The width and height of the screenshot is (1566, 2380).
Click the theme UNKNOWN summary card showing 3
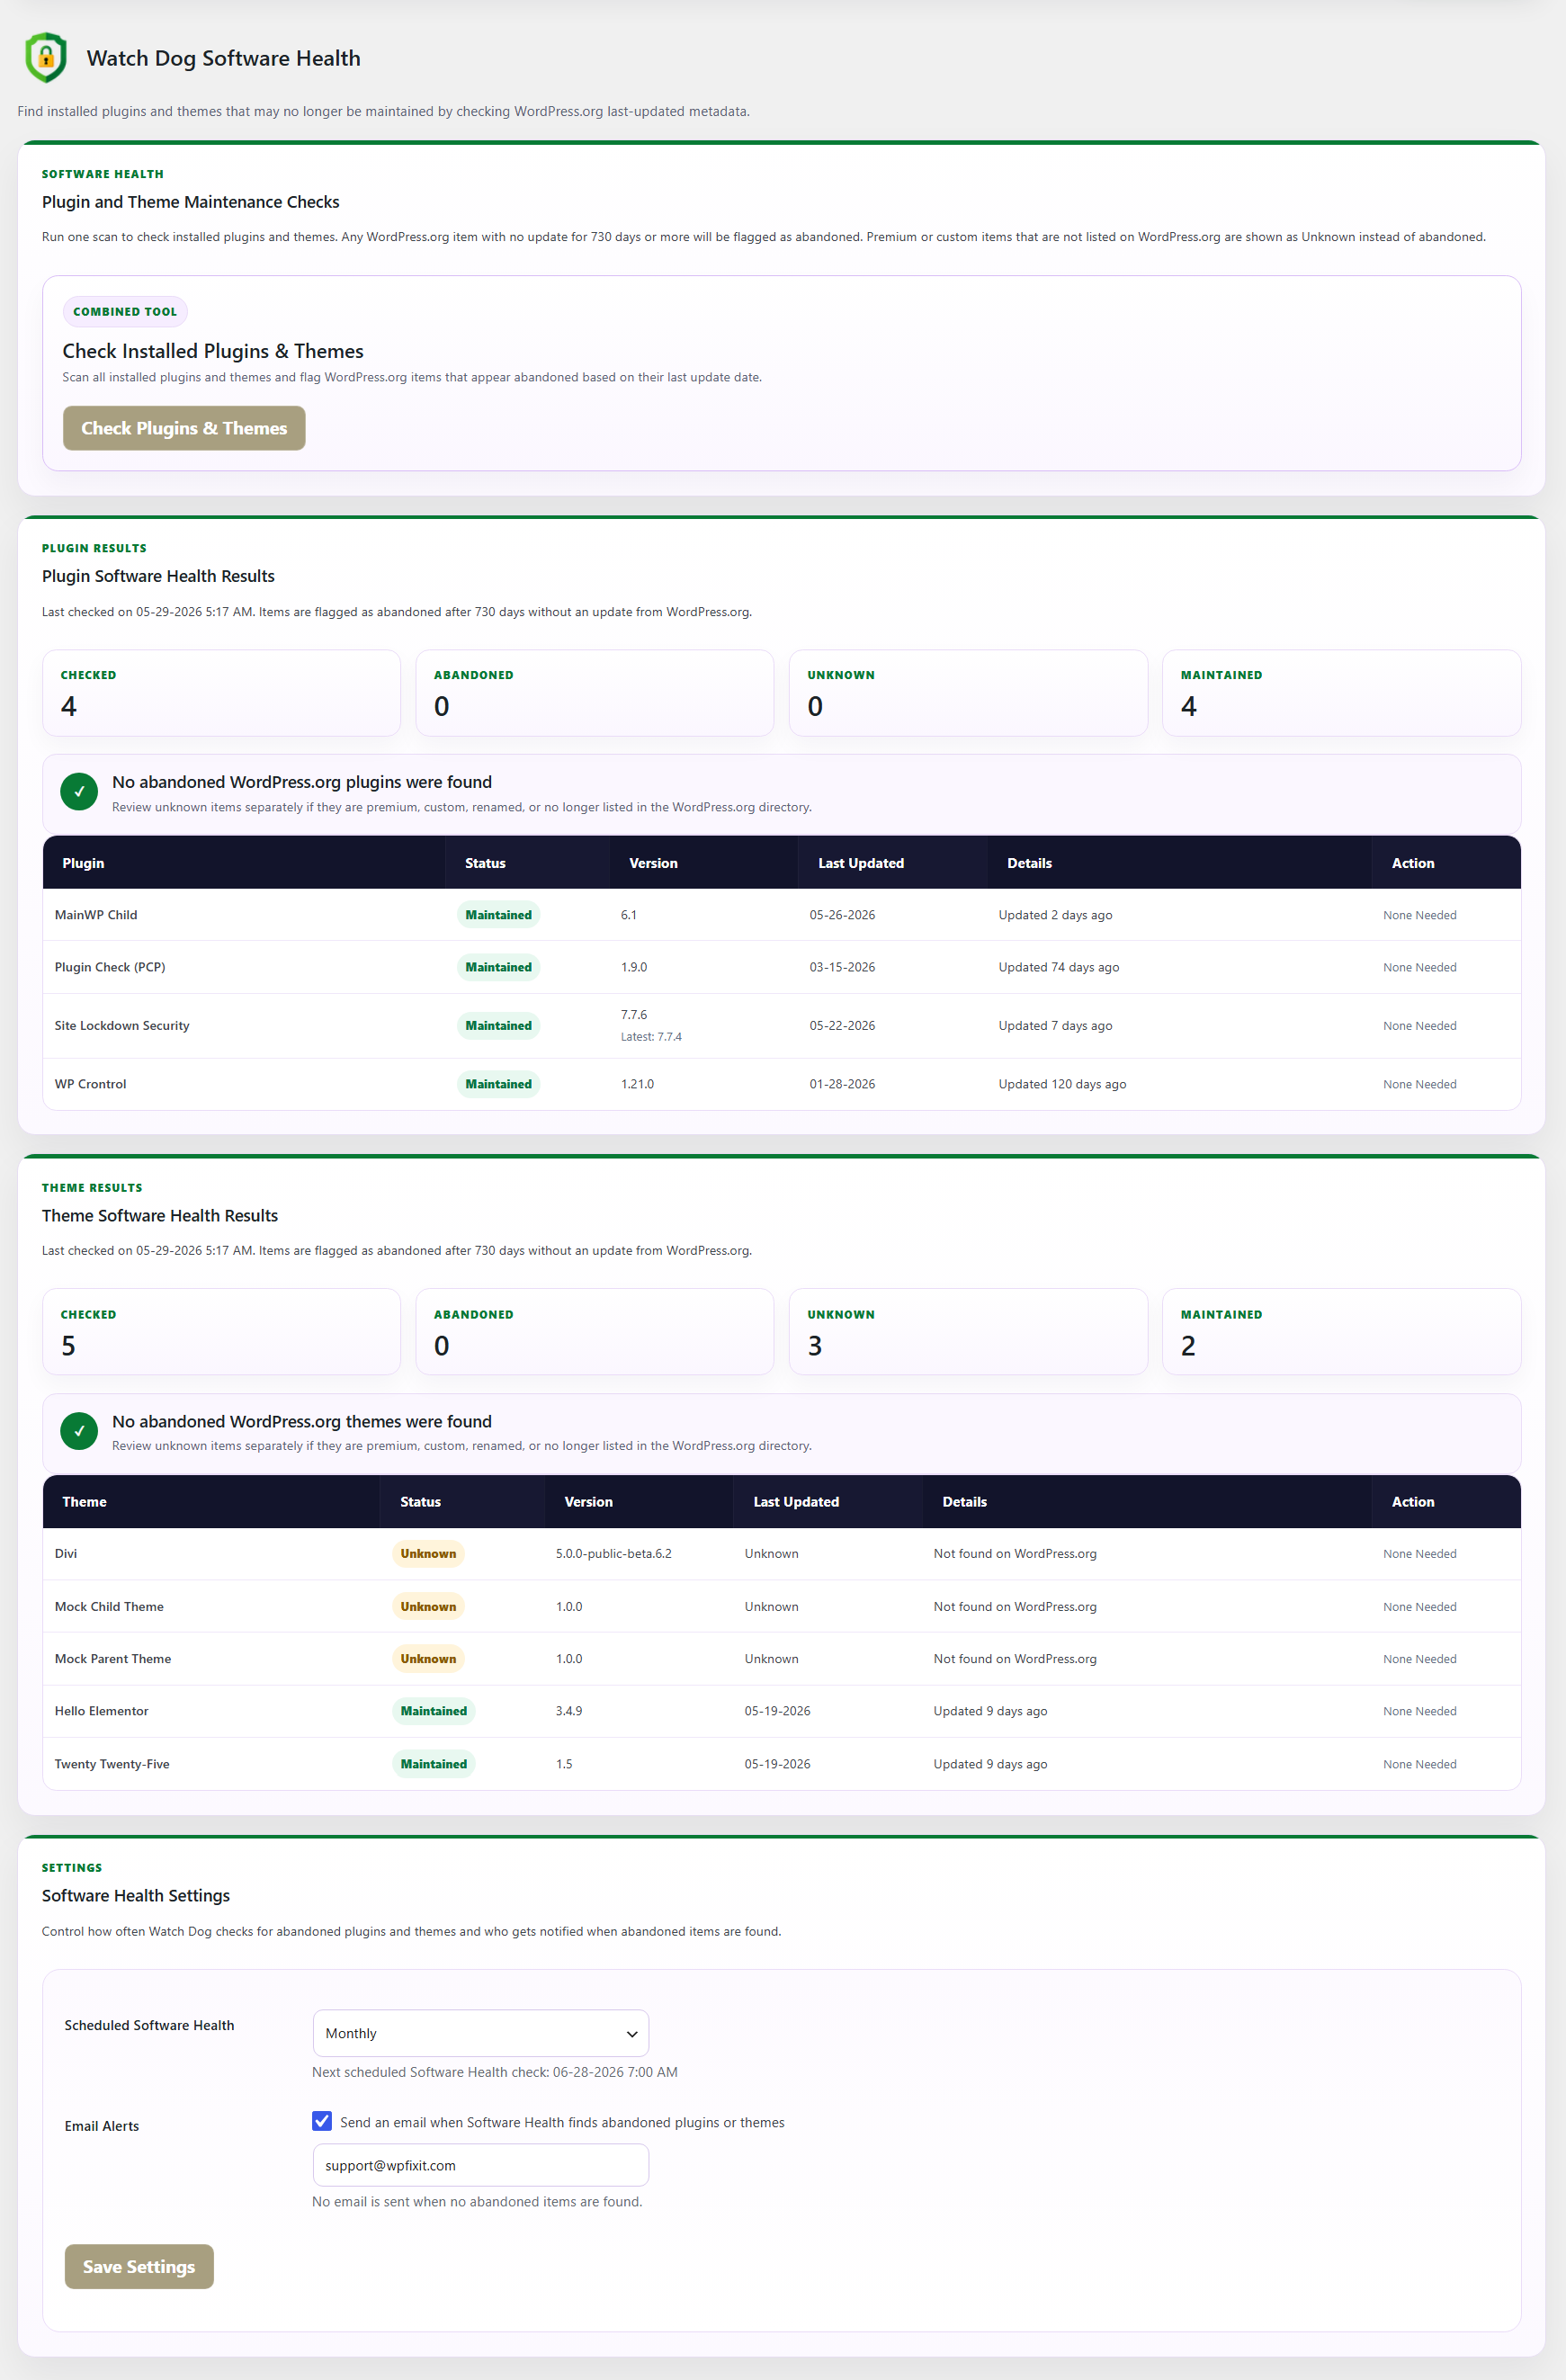[x=968, y=1332]
